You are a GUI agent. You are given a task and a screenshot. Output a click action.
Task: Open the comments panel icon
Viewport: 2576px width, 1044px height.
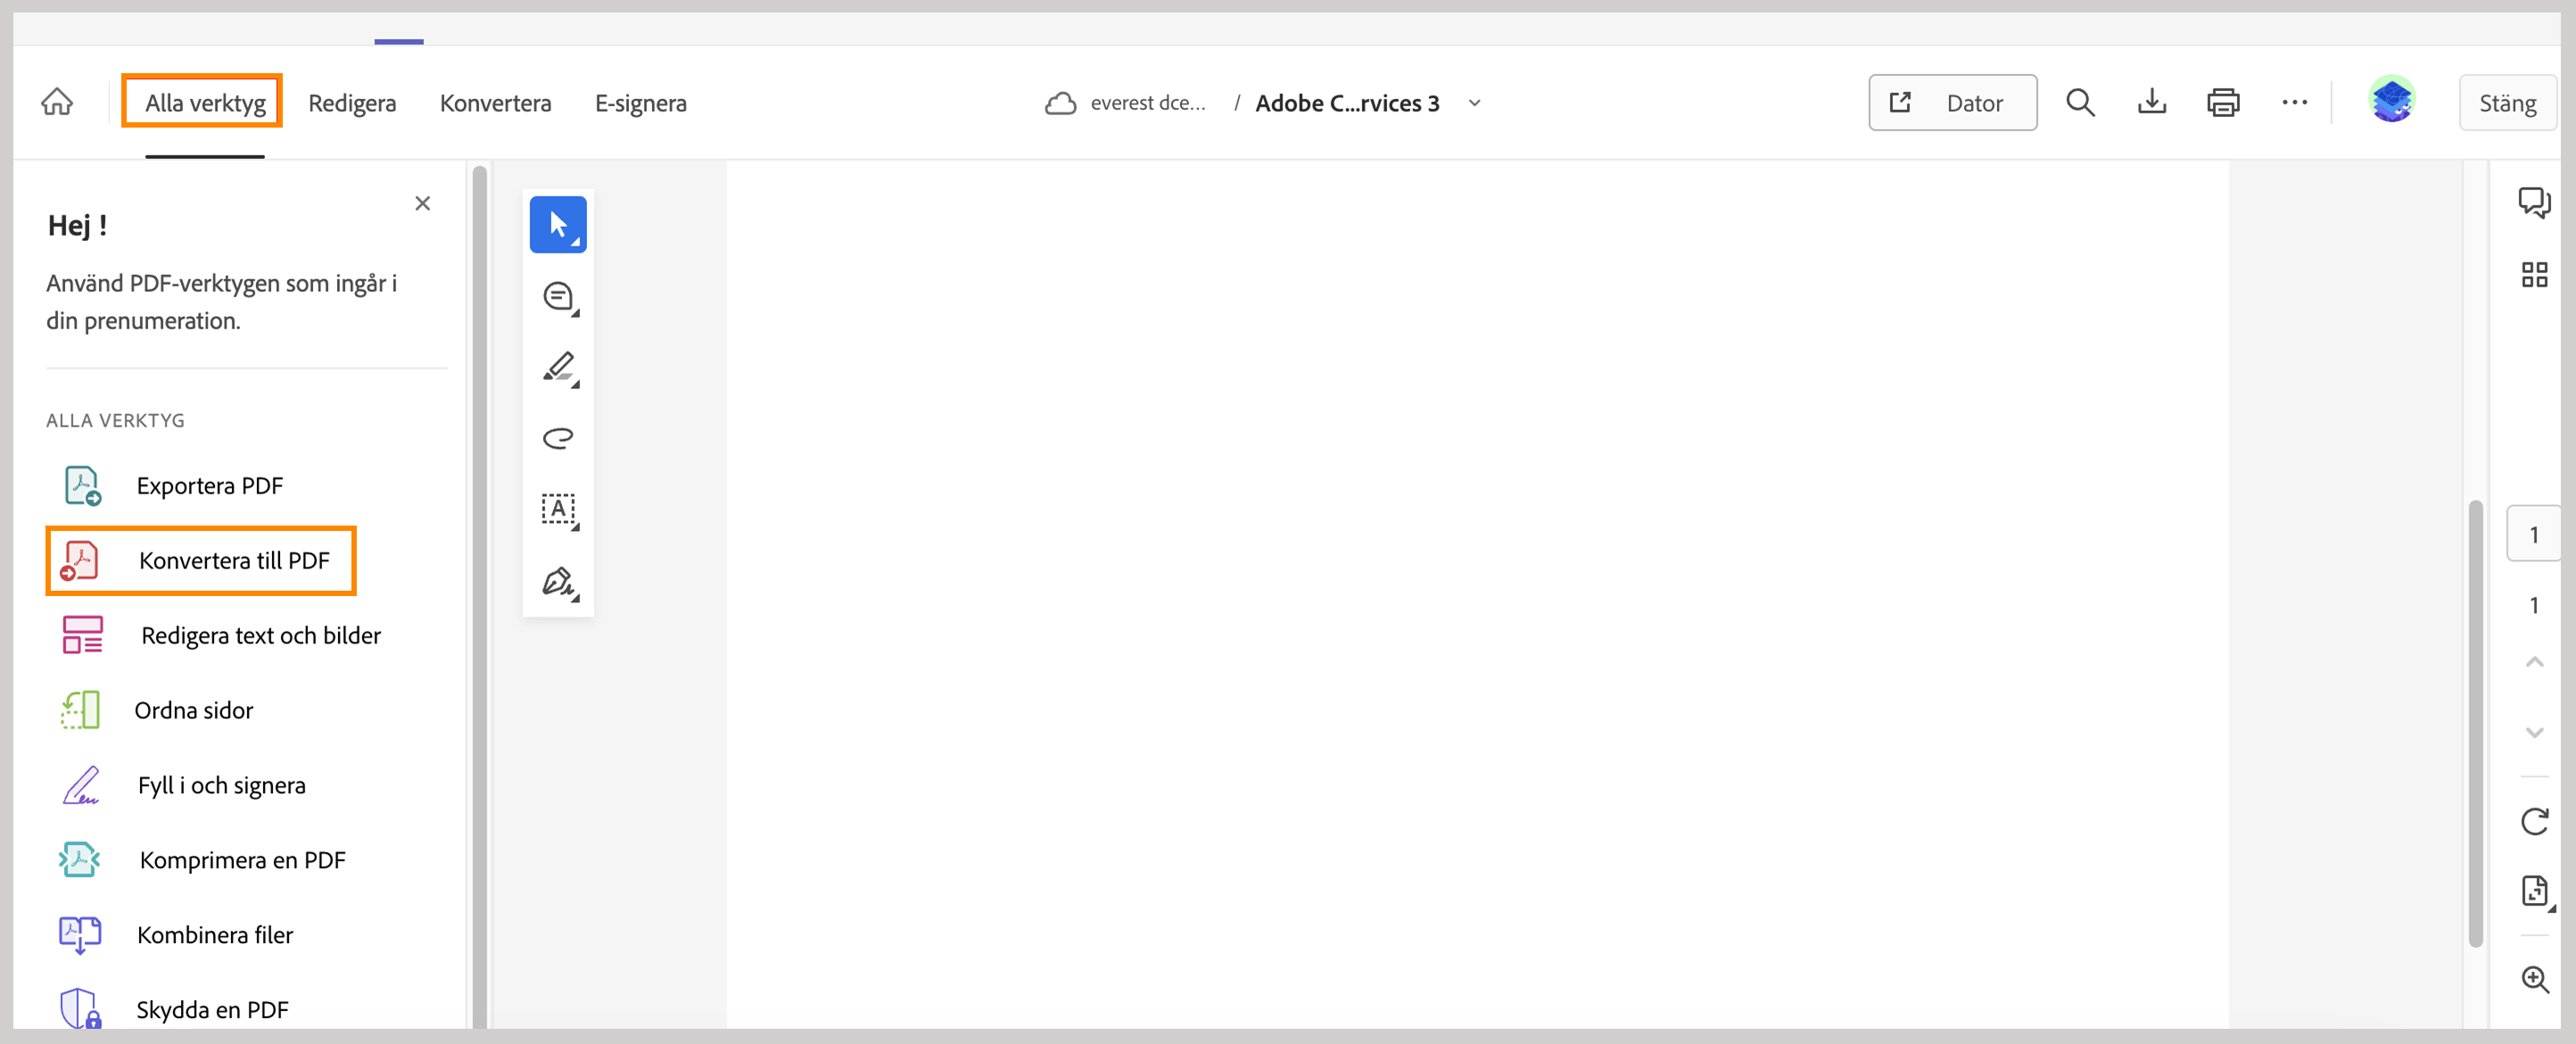pos(2533,202)
